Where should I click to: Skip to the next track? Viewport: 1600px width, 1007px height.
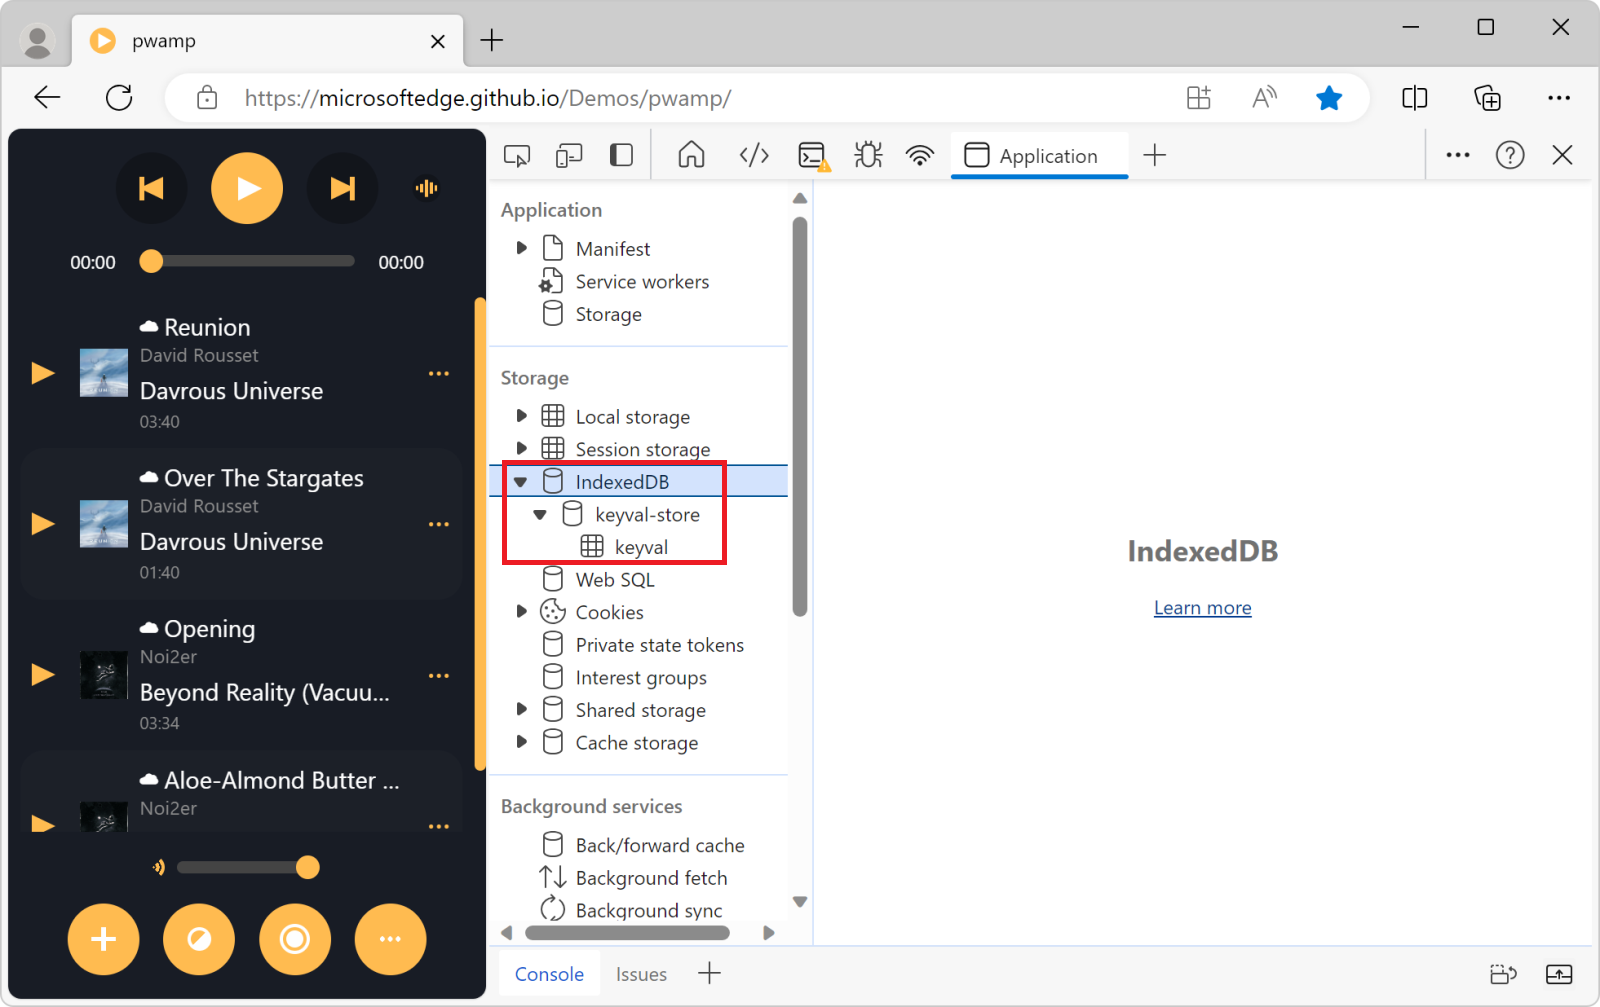342,187
